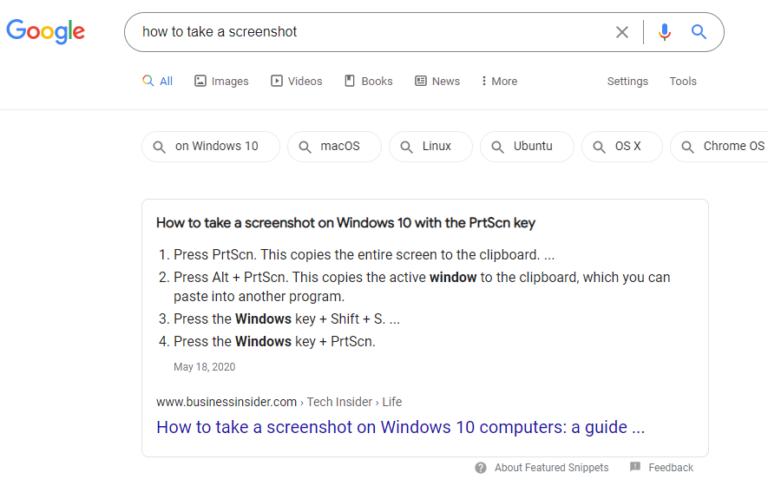This screenshot has width=768, height=486.
Task: Open the Books results tab
Action: (368, 81)
